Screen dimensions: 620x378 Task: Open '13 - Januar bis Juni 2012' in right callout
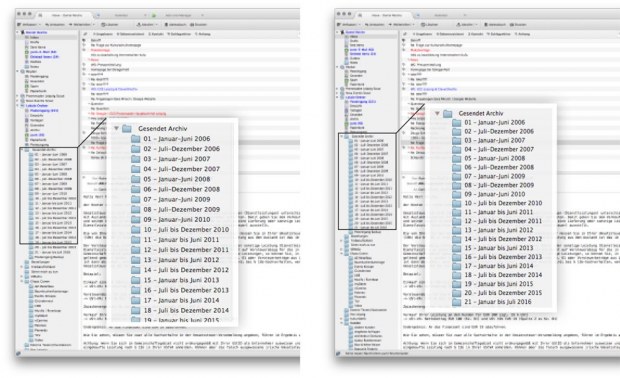point(499,230)
